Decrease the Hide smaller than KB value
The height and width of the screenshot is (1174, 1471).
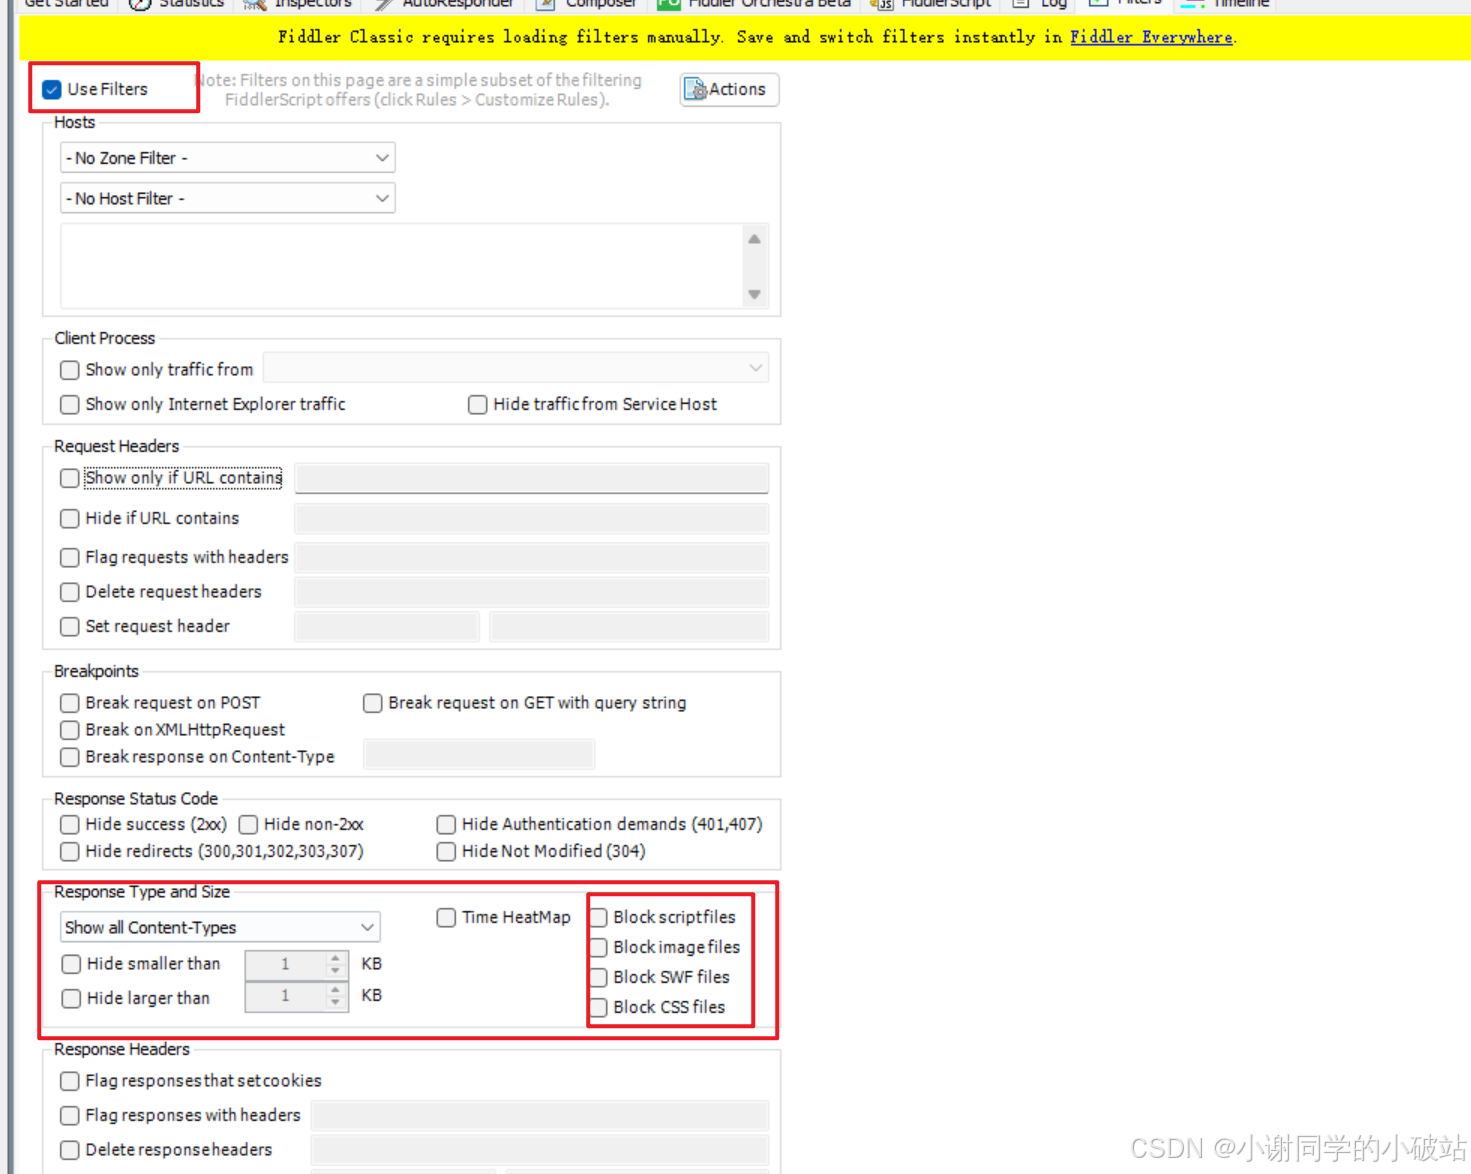[336, 971]
